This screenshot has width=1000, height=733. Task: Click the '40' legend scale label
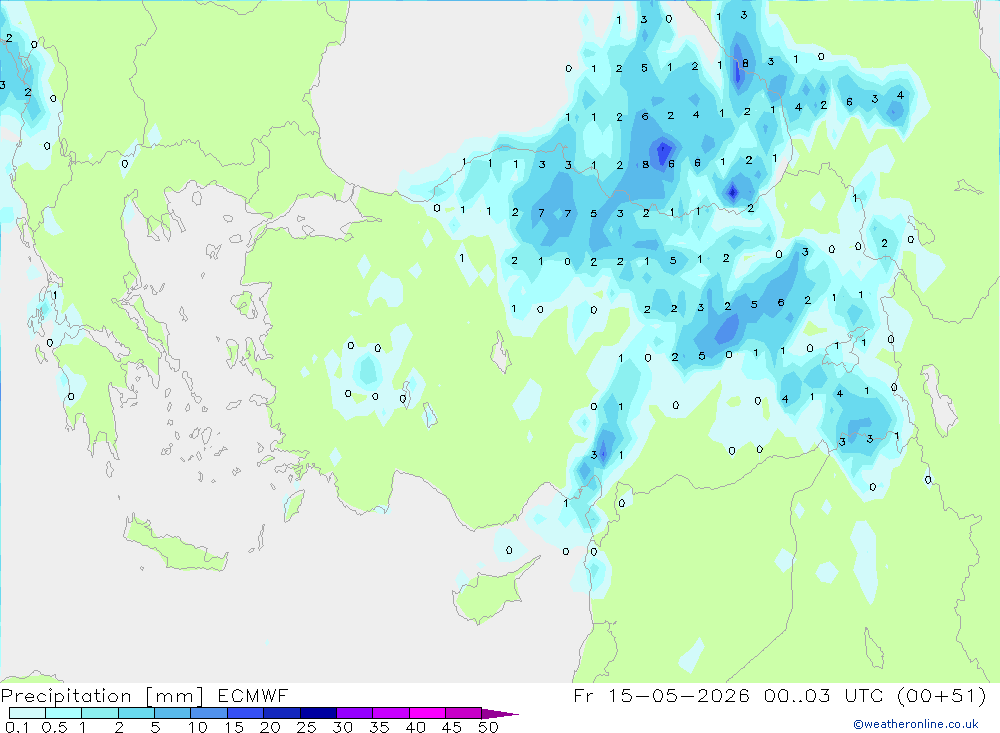click(x=416, y=727)
